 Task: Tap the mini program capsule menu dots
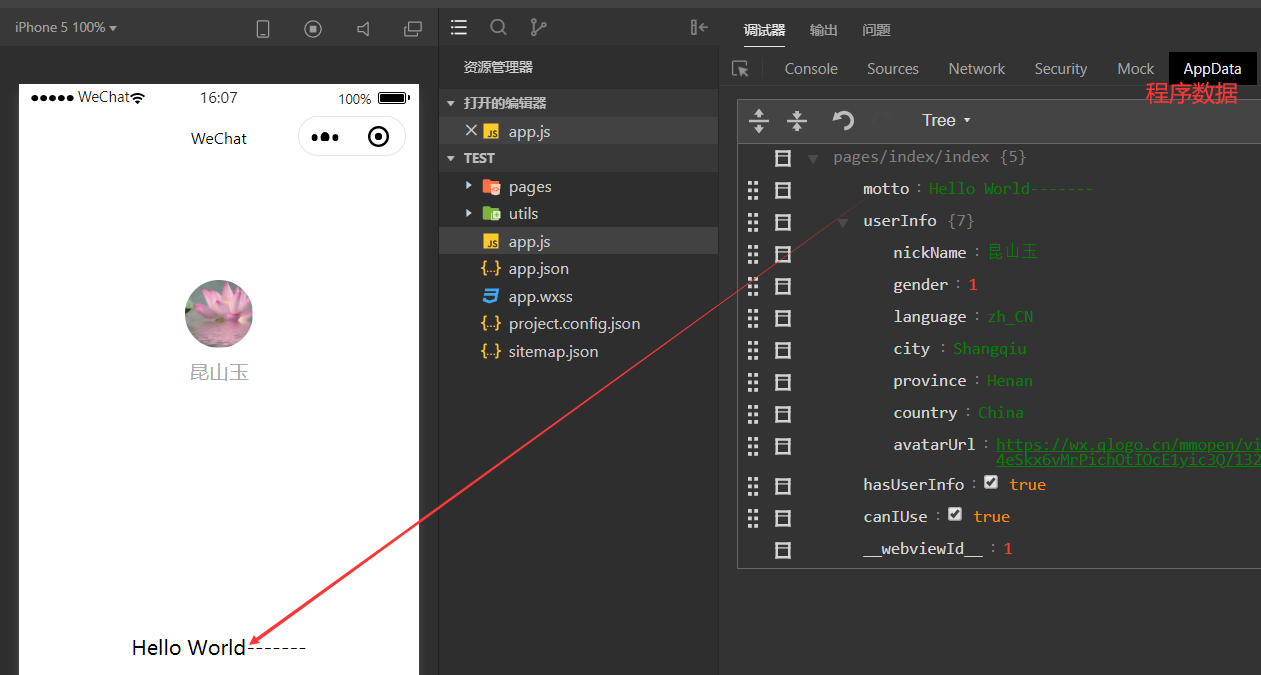(x=325, y=137)
